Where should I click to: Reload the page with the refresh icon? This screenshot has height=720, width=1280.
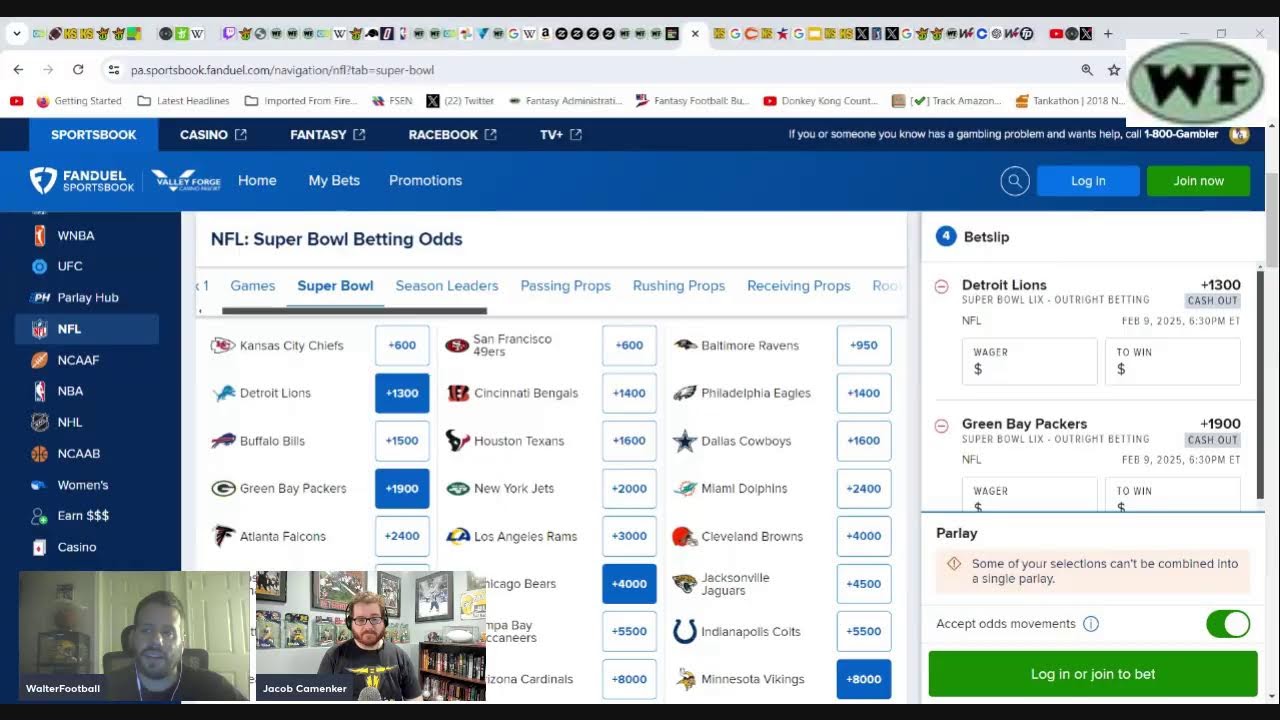[78, 70]
